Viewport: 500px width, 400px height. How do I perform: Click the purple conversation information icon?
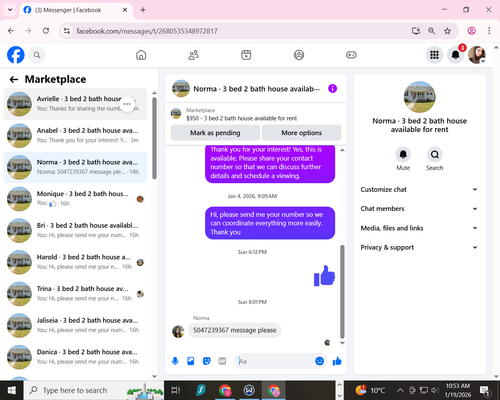pyautogui.click(x=332, y=89)
